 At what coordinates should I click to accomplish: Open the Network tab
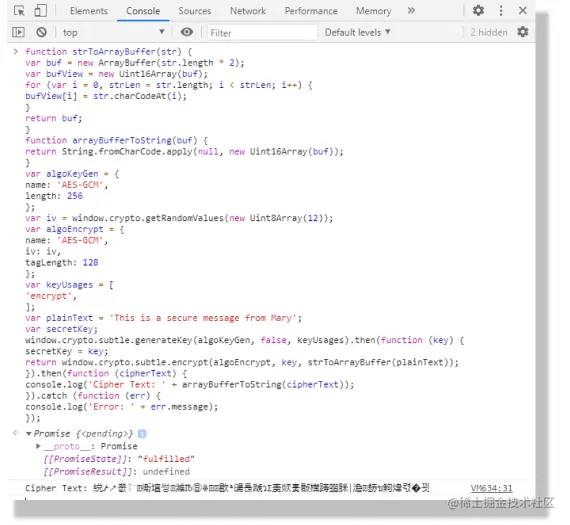[x=248, y=11]
